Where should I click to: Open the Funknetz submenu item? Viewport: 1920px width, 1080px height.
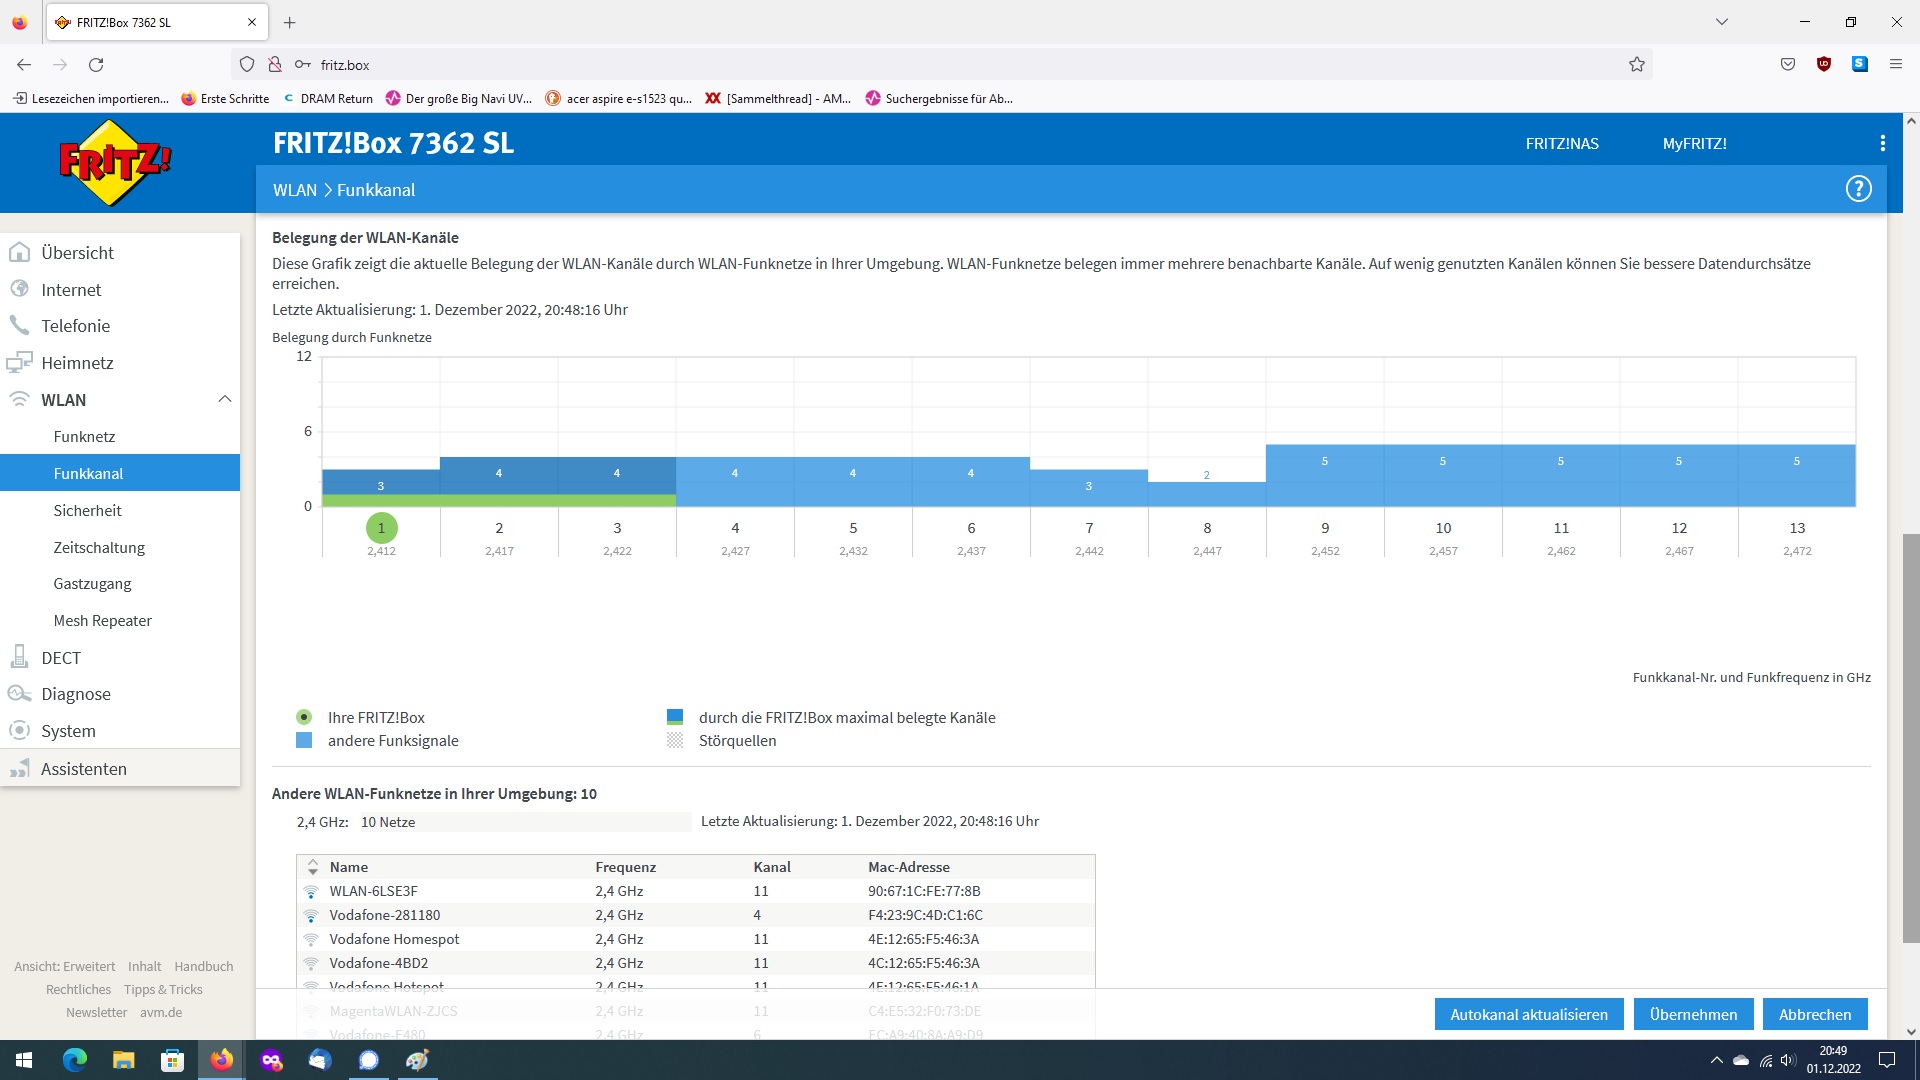(84, 436)
